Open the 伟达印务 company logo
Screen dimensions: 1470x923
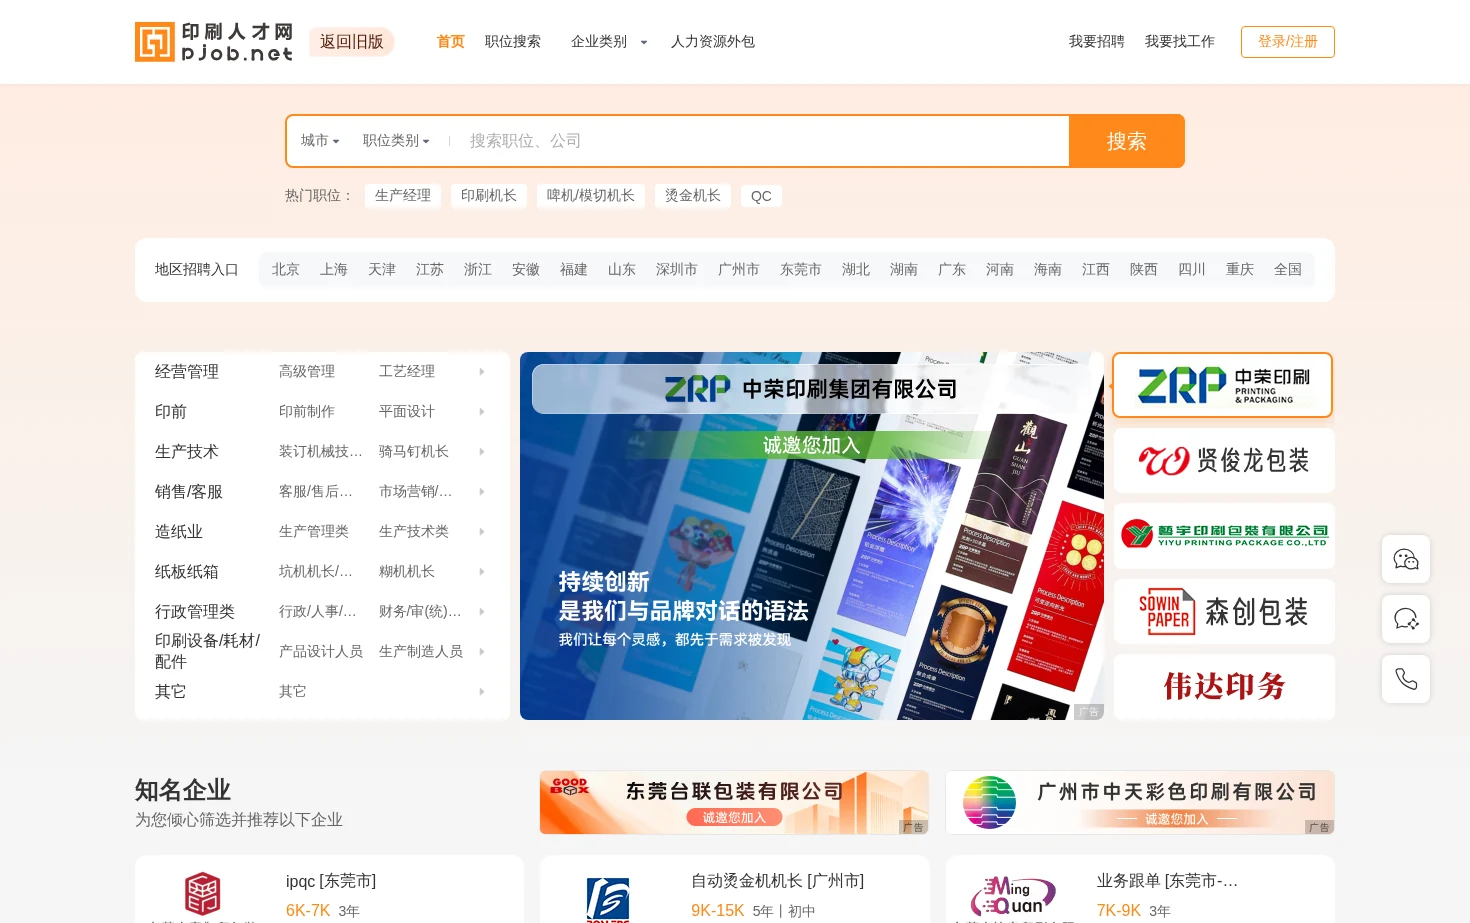(x=1224, y=687)
